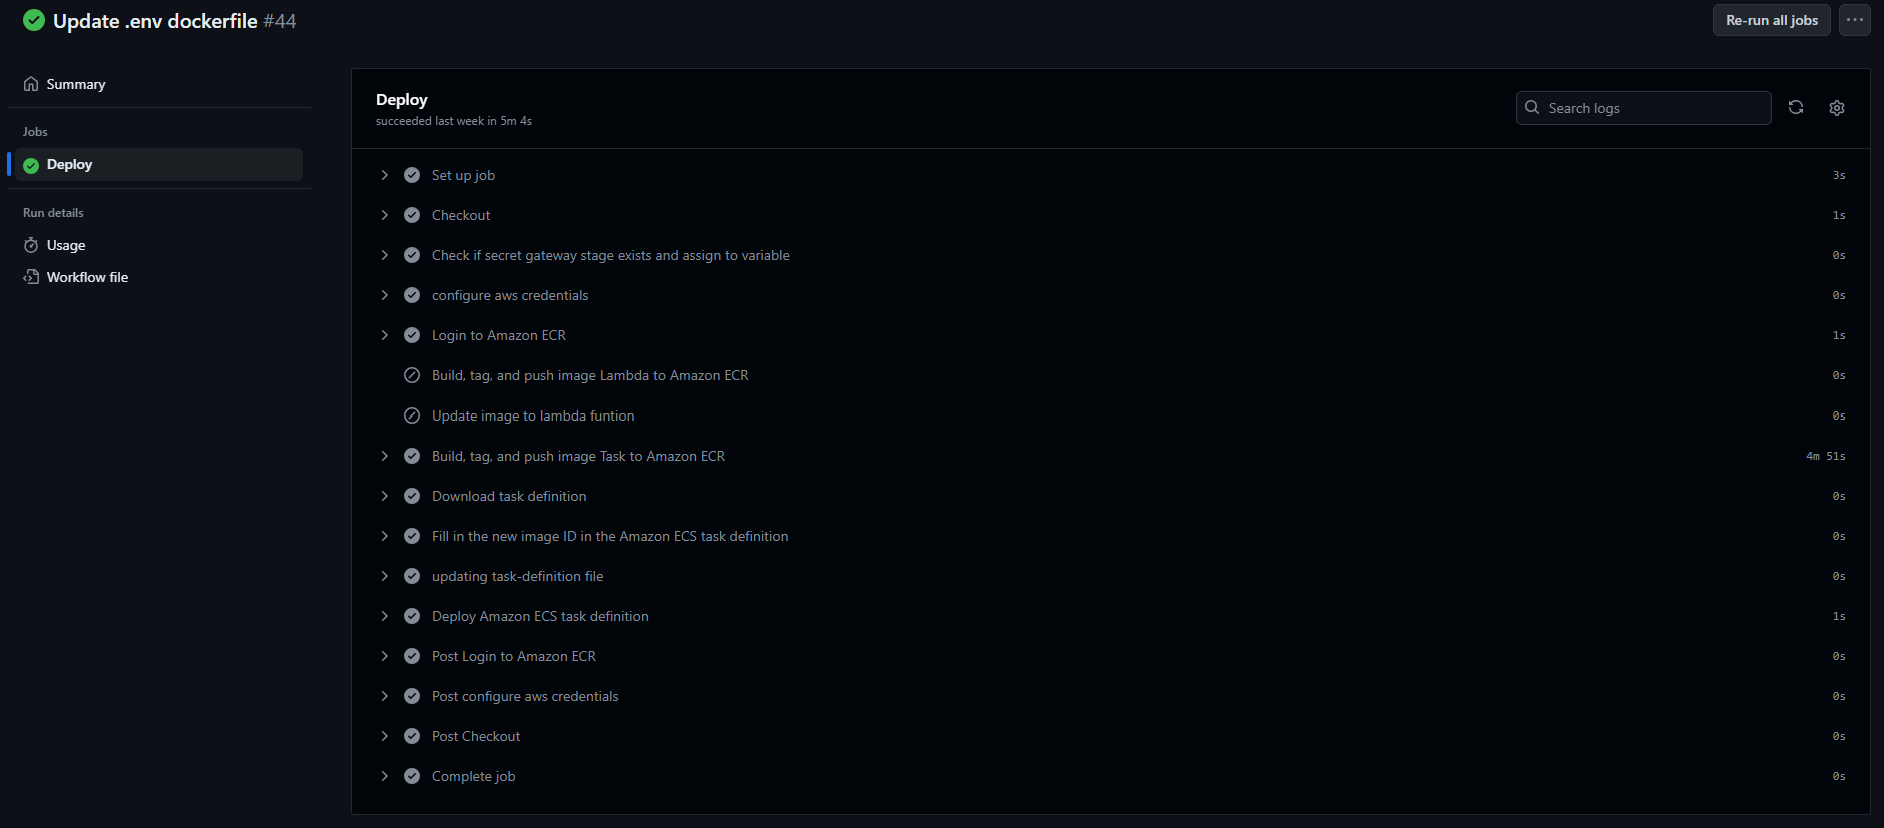This screenshot has height=828, width=1884.
Task: Click skipped icon for Build Lambda image step
Action: point(411,375)
